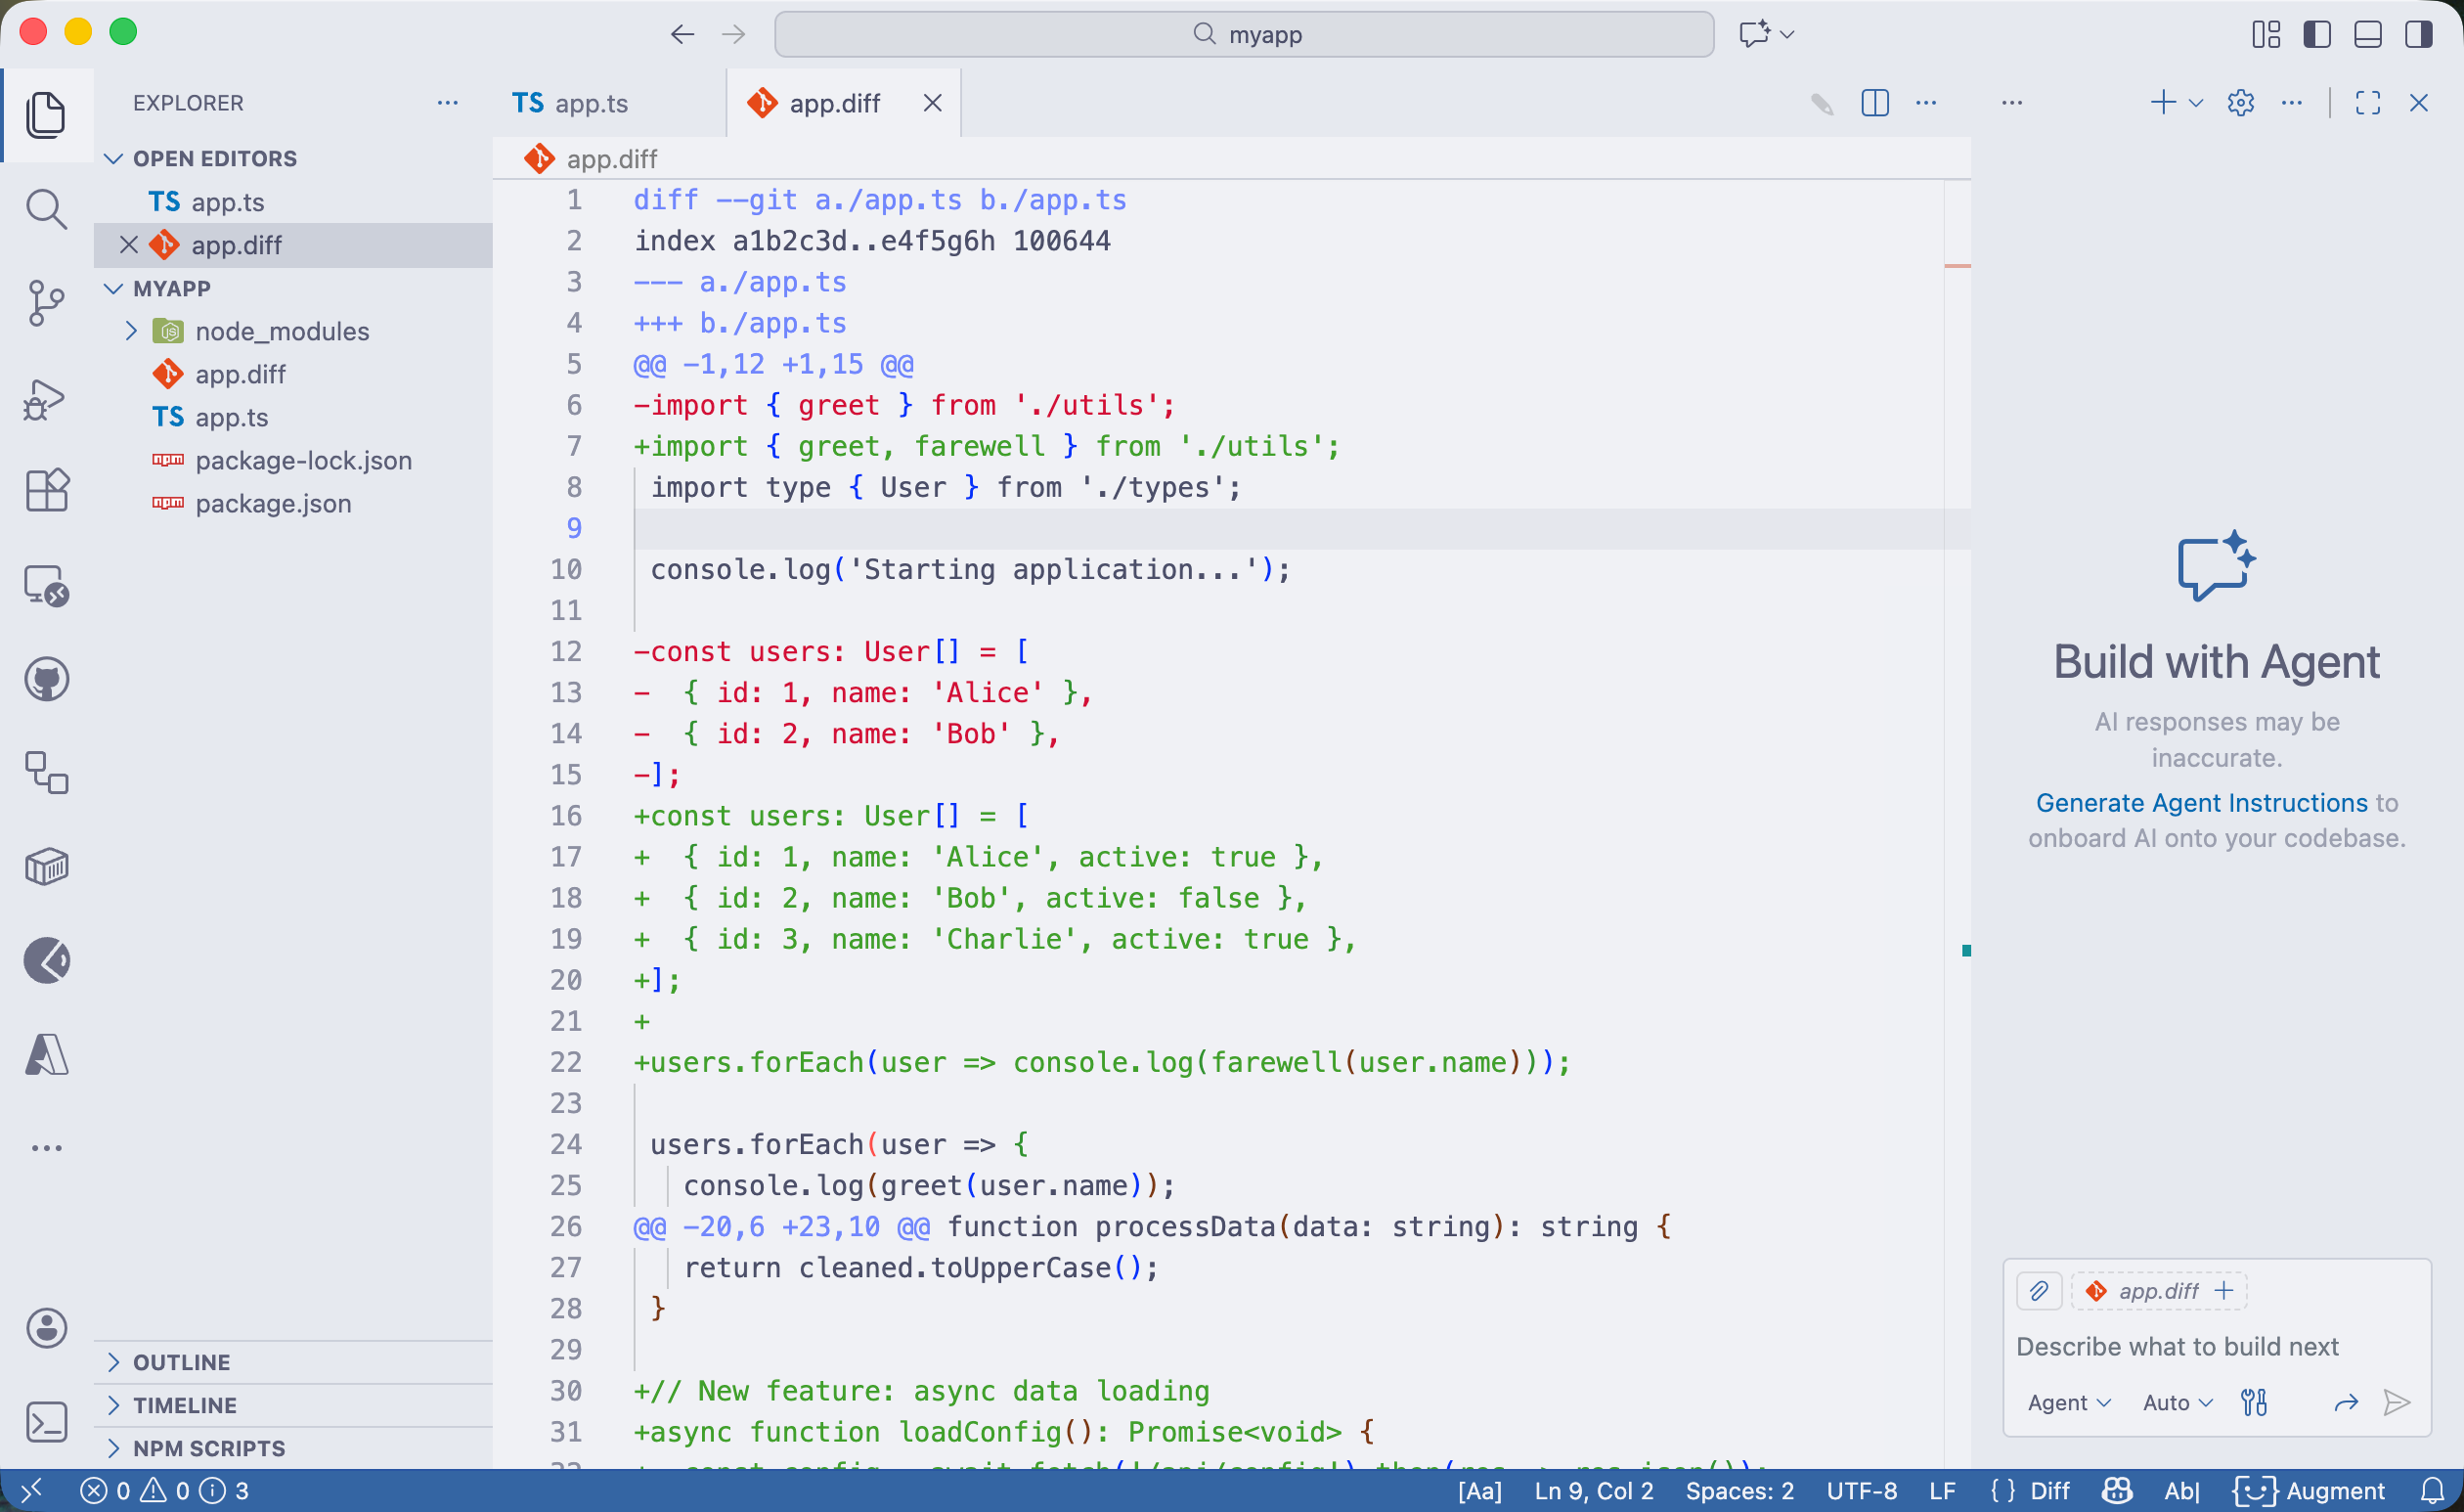Toggle the primary side bar visibility
The image size is (2464, 1512).
2316,34
